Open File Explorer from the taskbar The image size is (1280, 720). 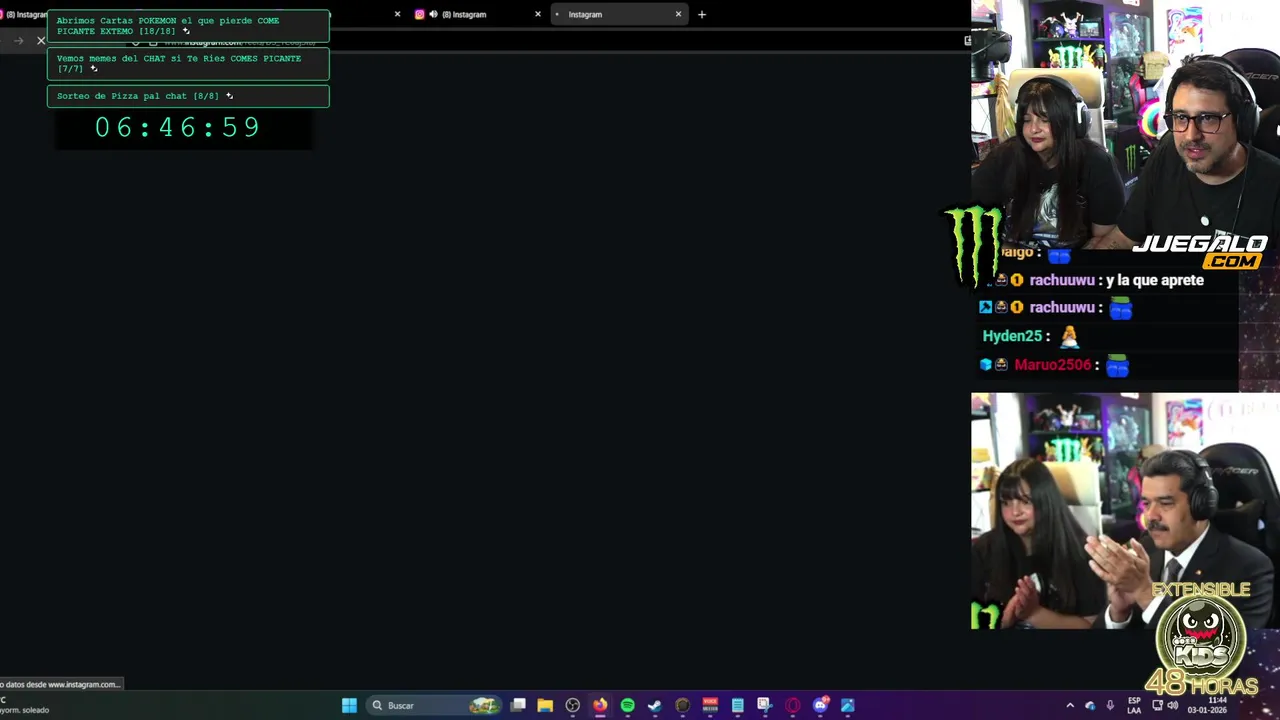click(545, 705)
